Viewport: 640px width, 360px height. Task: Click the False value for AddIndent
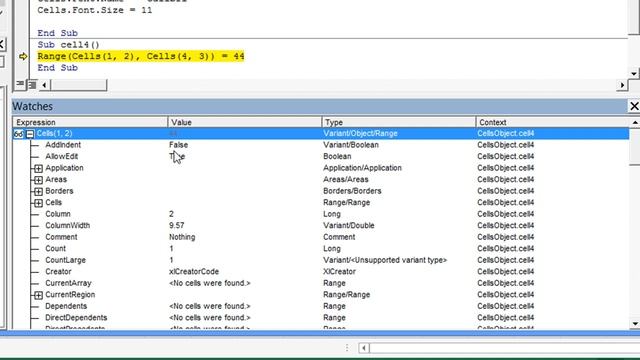coord(178,145)
